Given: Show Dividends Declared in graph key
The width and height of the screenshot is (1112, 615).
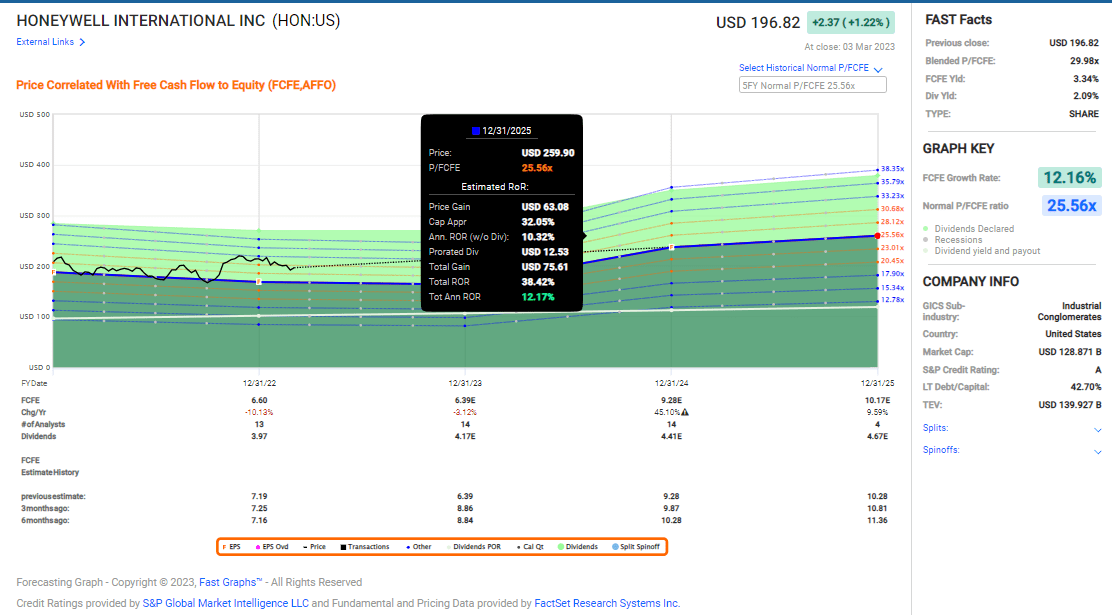Looking at the screenshot, I should click(x=969, y=228).
